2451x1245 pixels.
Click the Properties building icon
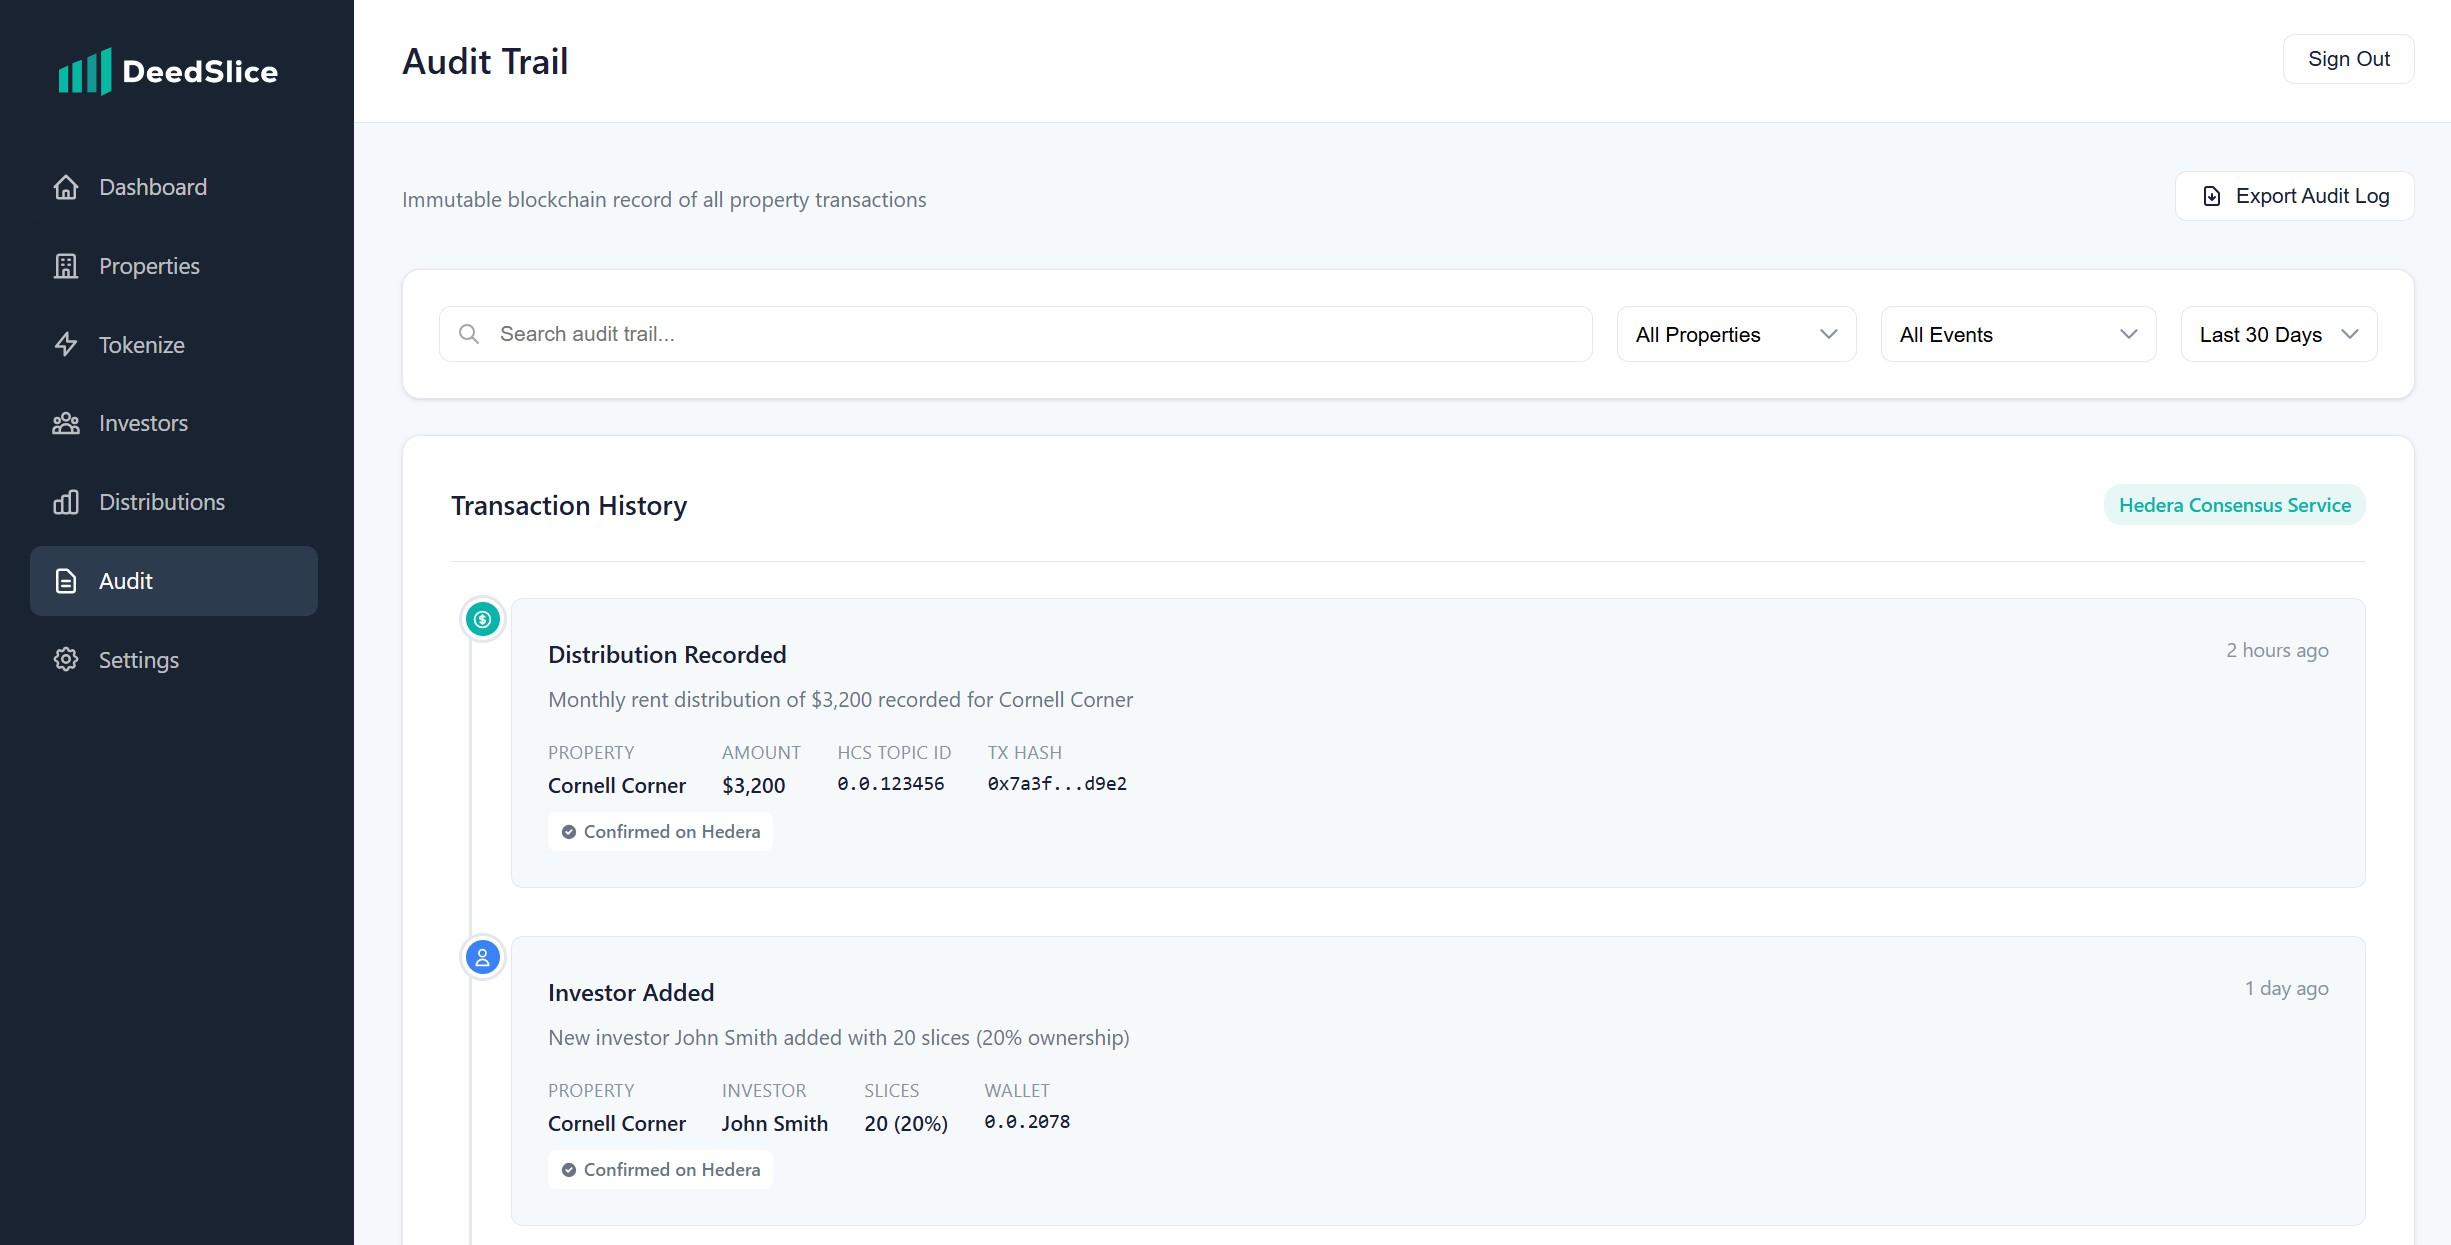65,265
